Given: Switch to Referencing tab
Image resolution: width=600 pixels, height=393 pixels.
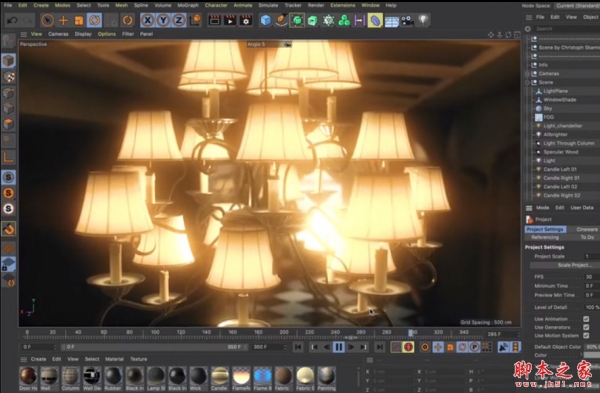Looking at the screenshot, I should click(x=545, y=237).
